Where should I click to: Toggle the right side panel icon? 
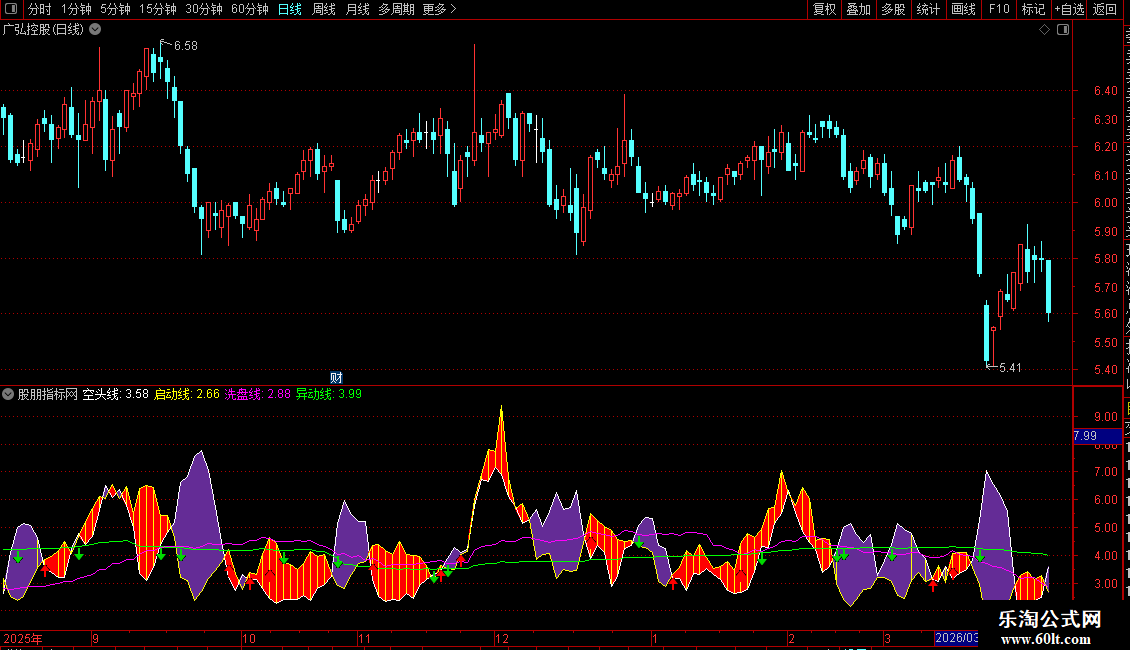(x=1063, y=30)
